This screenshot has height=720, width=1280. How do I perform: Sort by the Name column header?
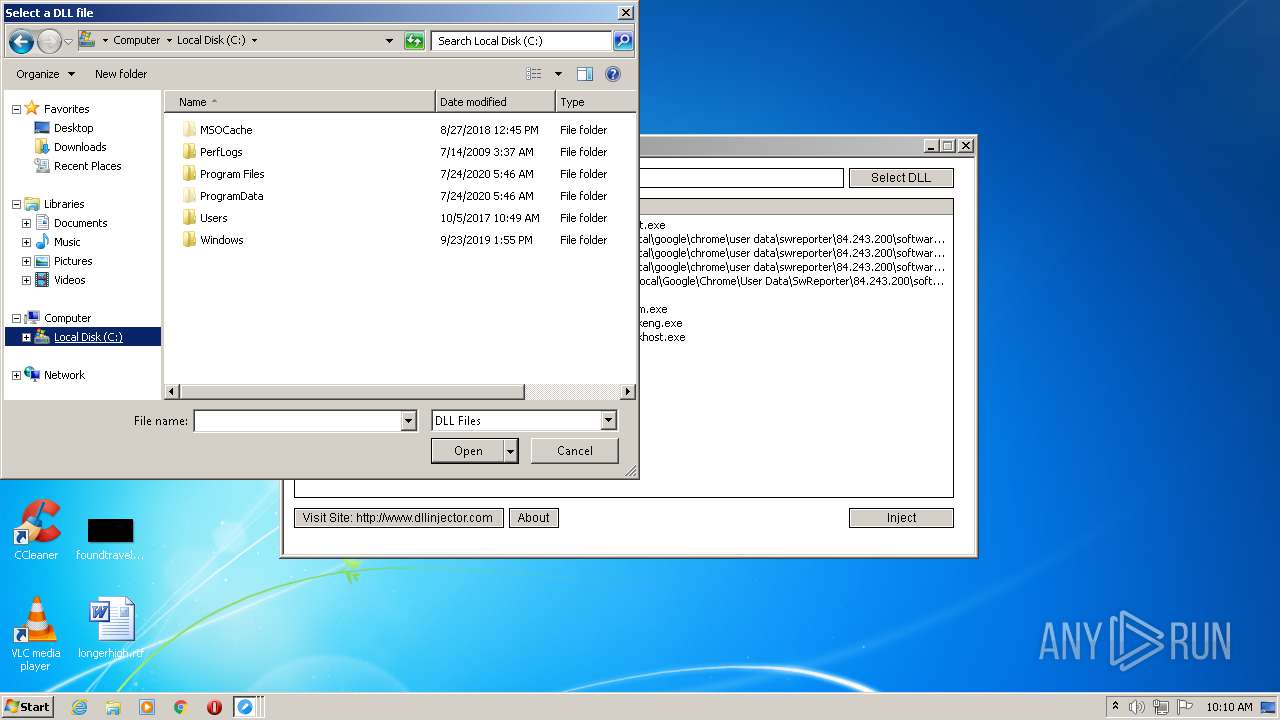coord(300,102)
